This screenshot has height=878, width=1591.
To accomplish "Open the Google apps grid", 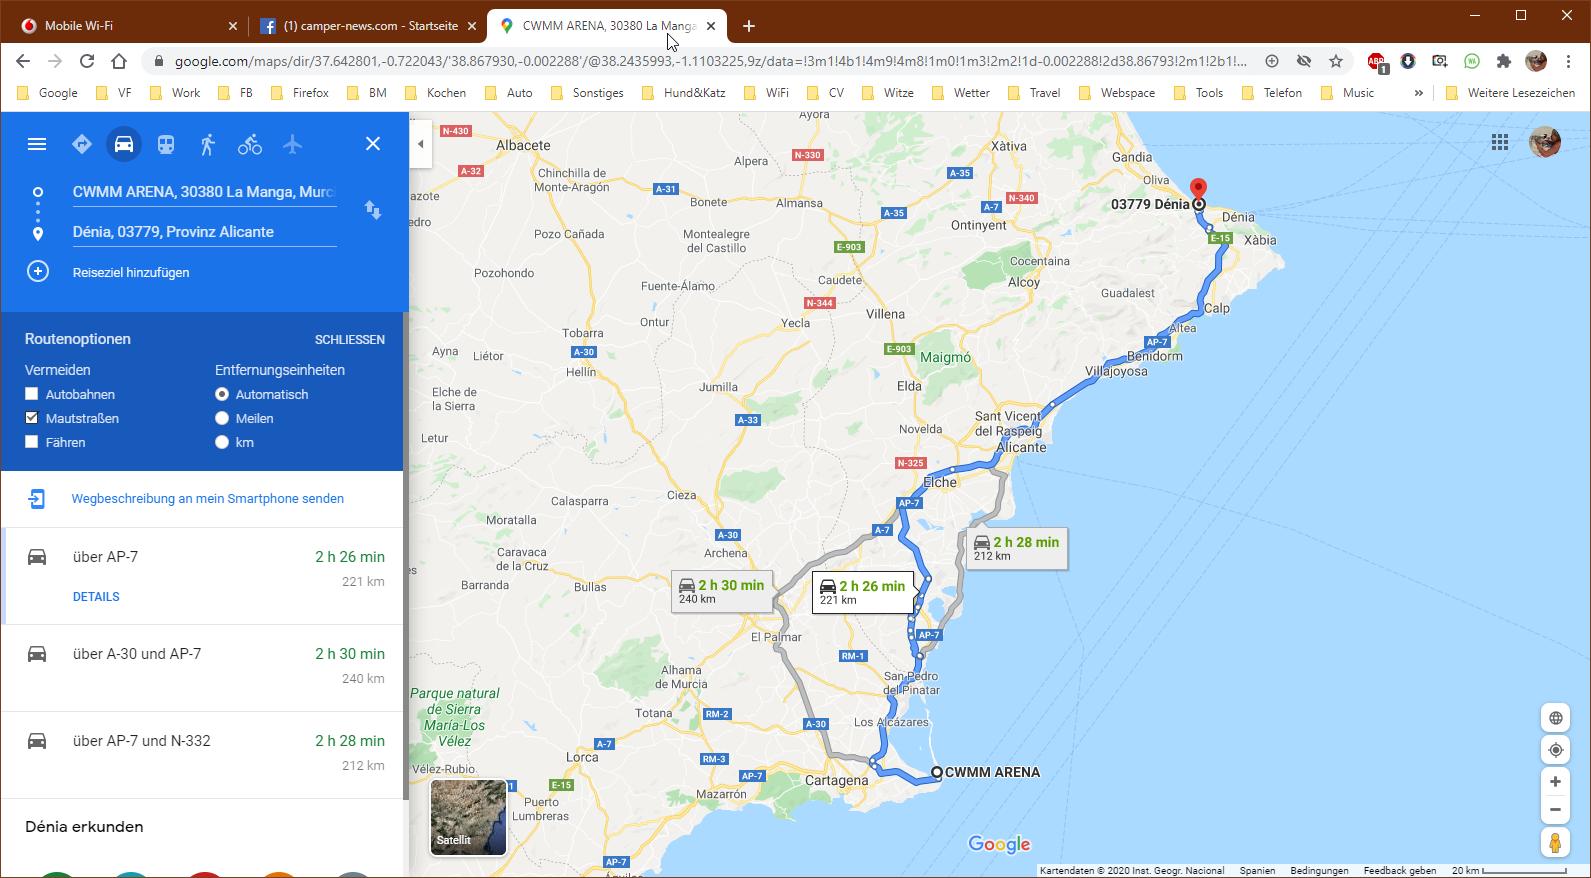I will pos(1500,142).
